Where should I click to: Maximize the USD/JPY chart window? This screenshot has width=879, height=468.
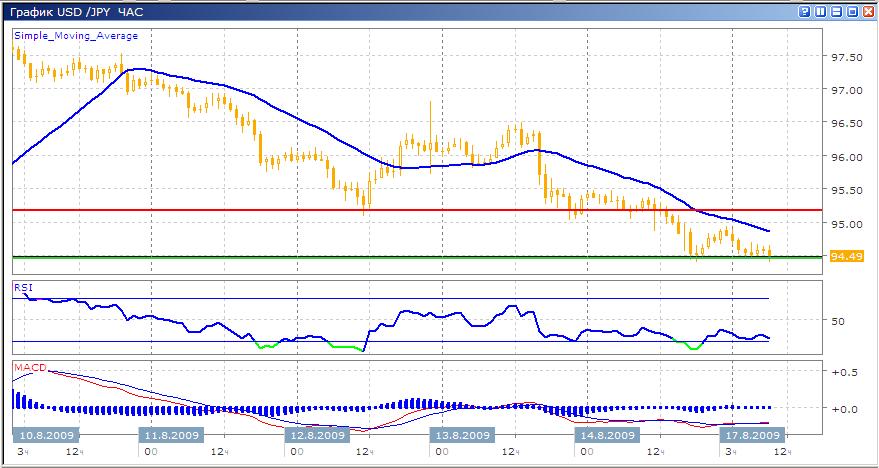click(852, 12)
